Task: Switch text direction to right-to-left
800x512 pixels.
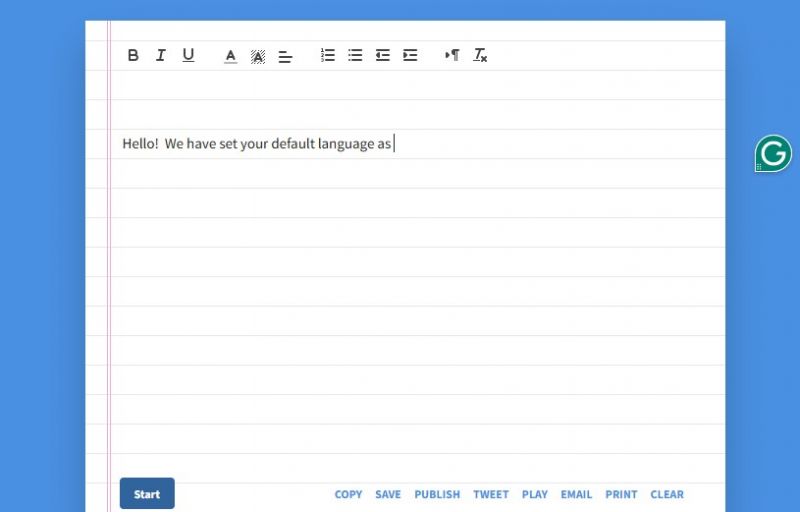Action: pos(452,56)
